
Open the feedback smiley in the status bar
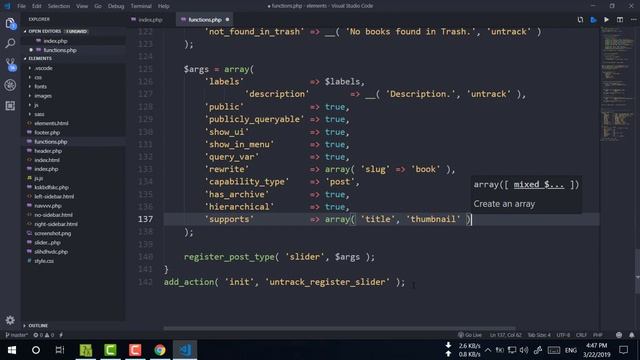(x=619, y=335)
